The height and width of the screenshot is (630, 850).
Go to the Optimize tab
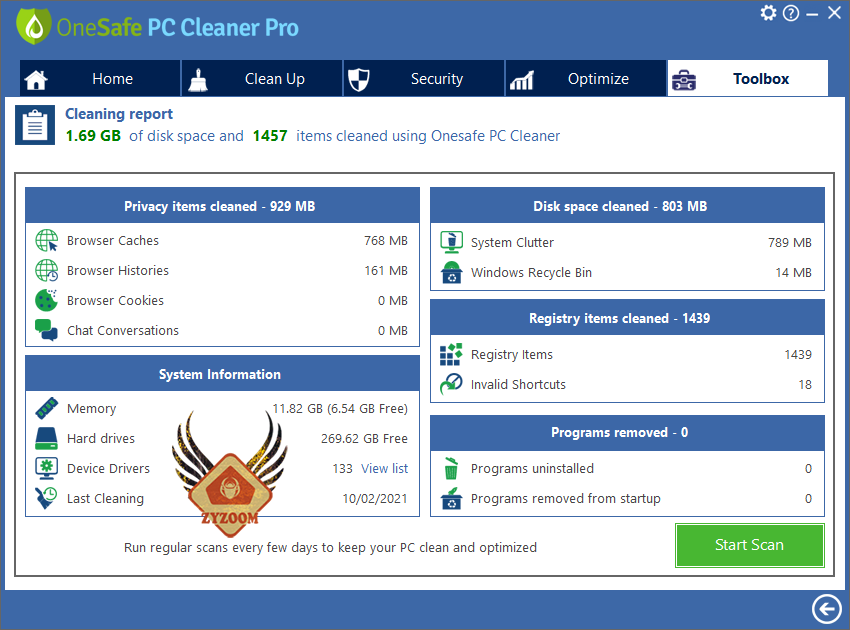coord(585,79)
